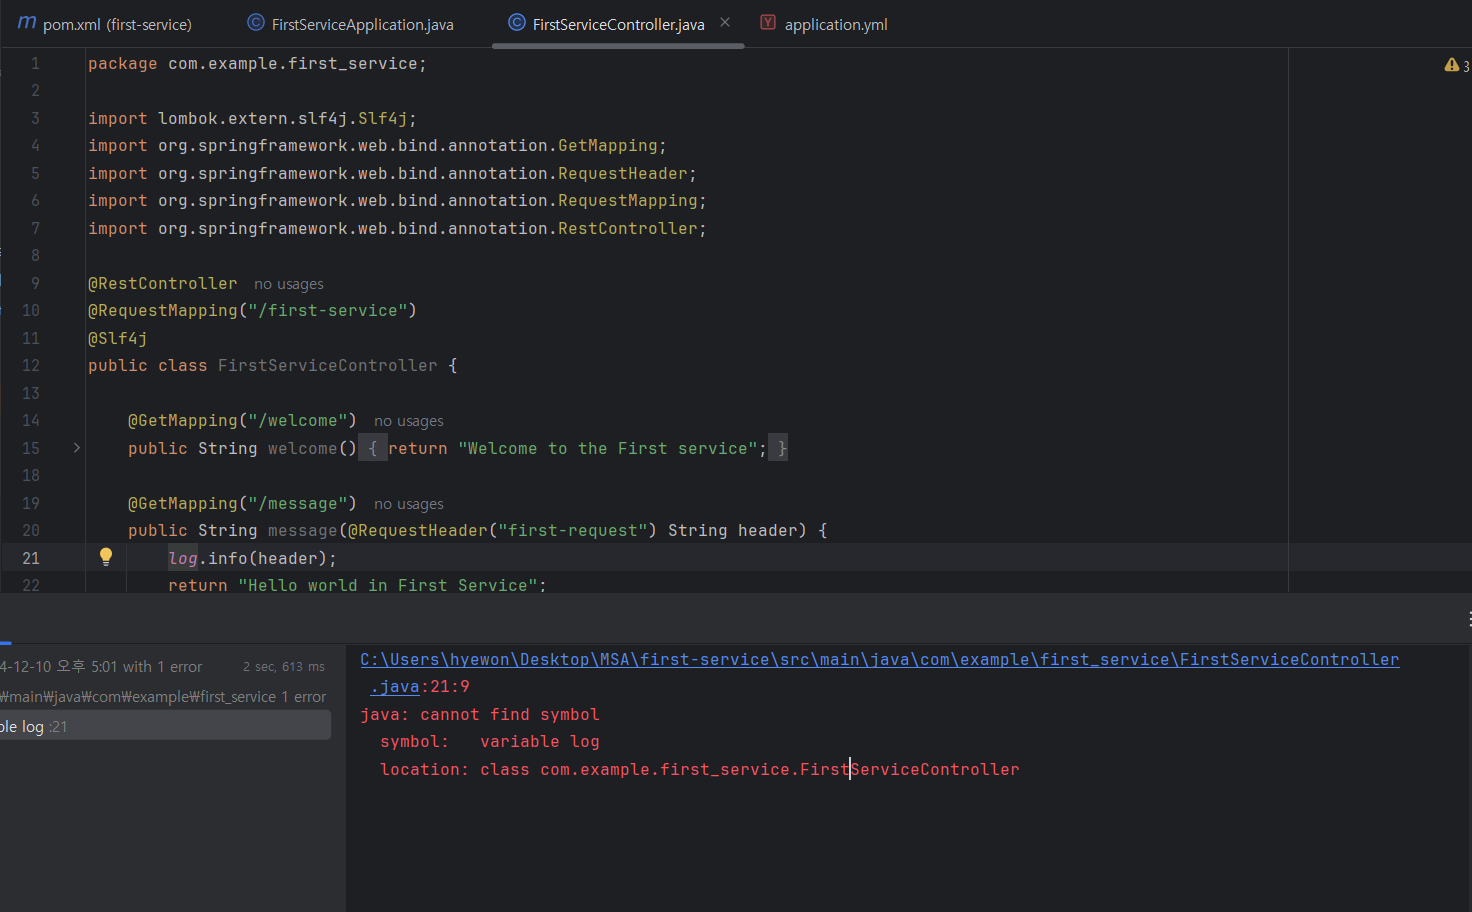Click the red 'log' symbol on line 21
Screen dimensions: 1472x912
(x=183, y=558)
